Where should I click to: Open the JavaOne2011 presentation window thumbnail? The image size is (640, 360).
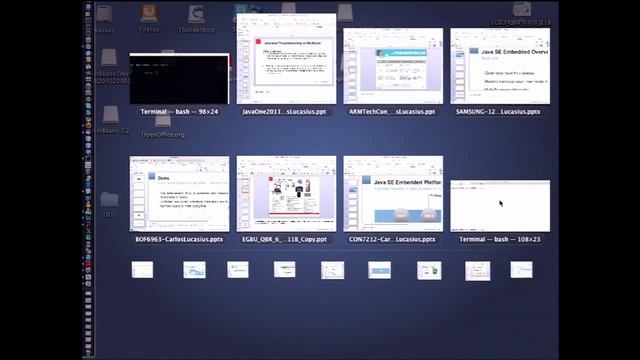click(x=287, y=58)
